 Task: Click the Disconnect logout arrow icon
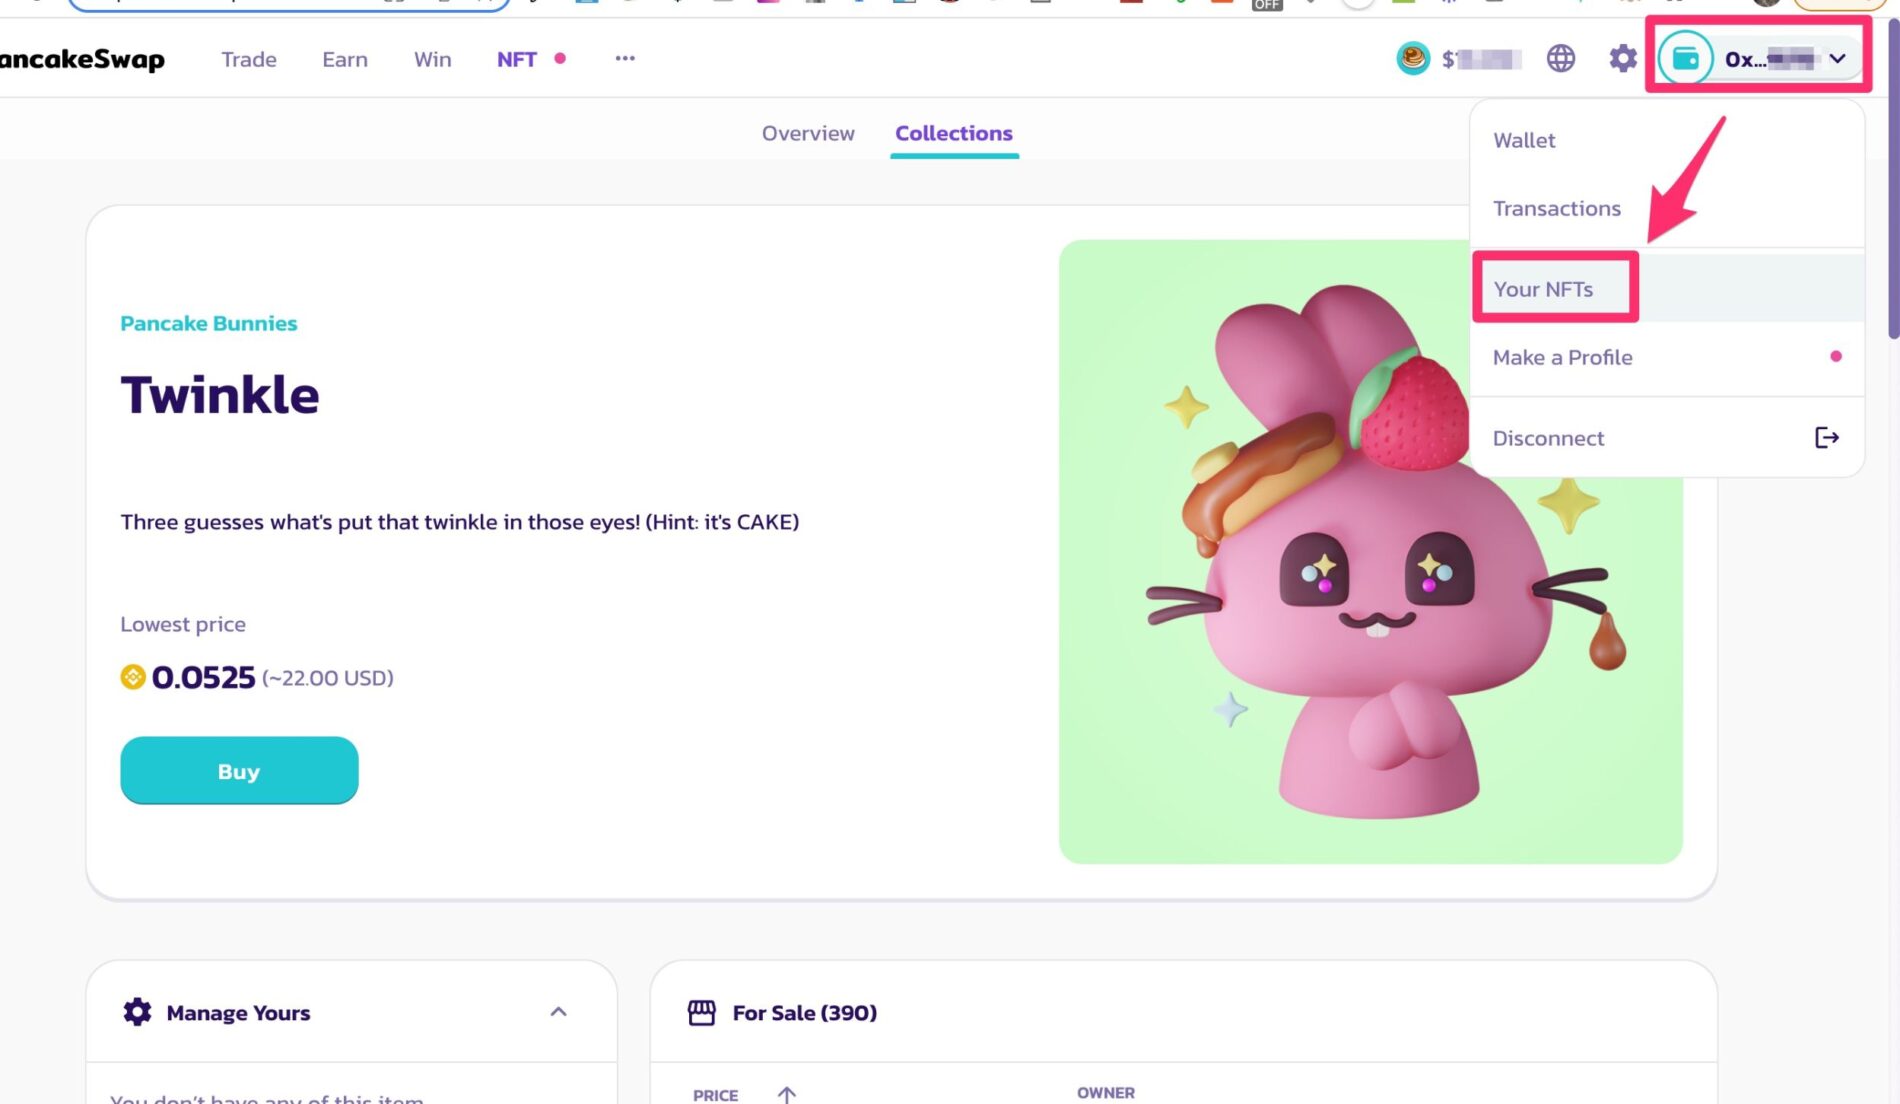pos(1826,437)
